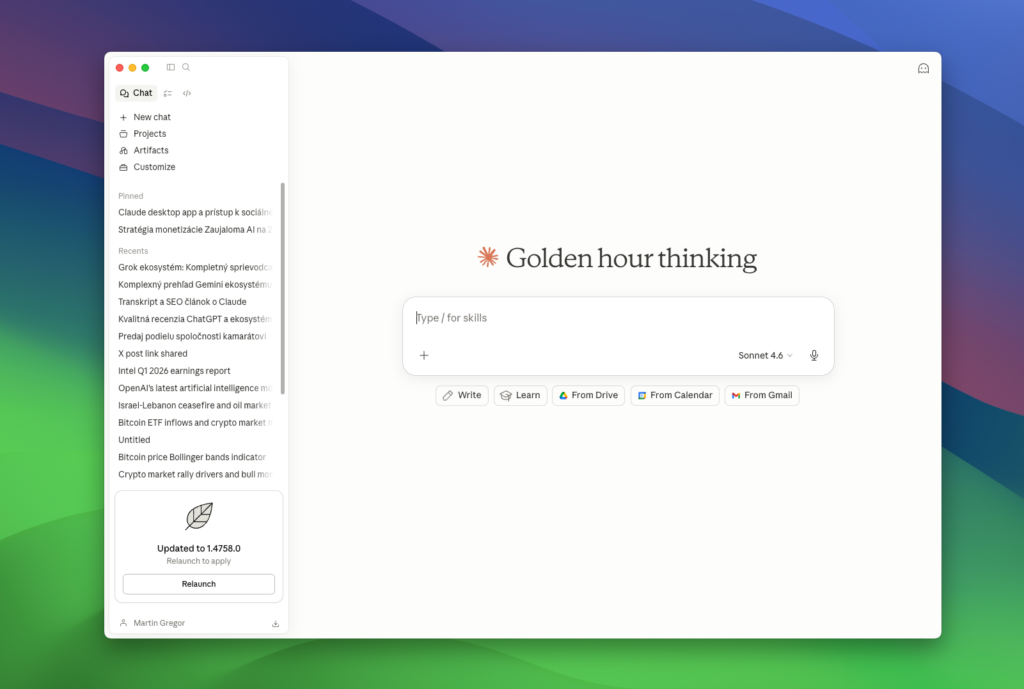The width and height of the screenshot is (1024, 689).
Task: Toggle the sidebar panel icon
Action: [171, 67]
